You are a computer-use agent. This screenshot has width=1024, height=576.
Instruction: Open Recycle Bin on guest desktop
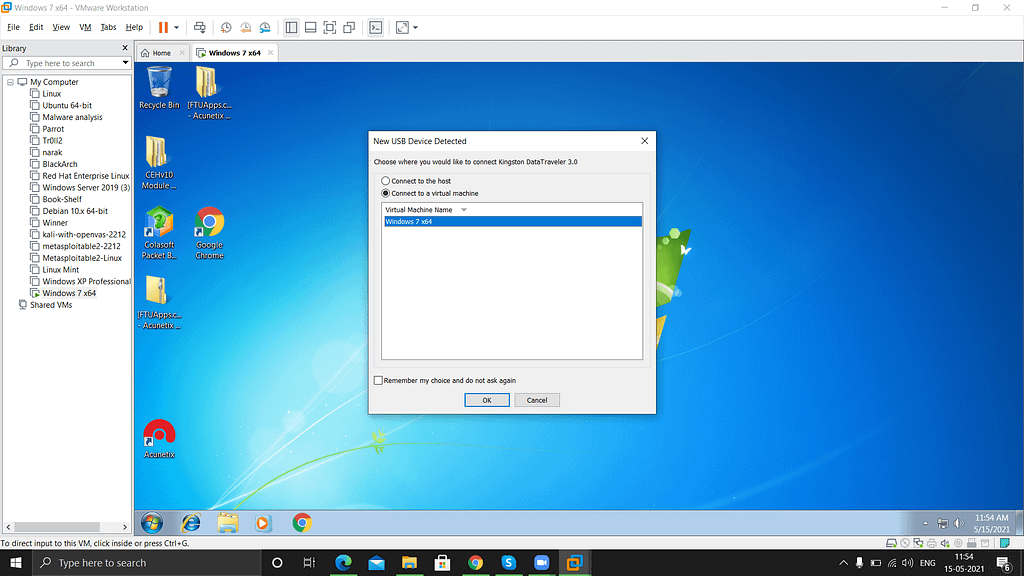click(159, 88)
